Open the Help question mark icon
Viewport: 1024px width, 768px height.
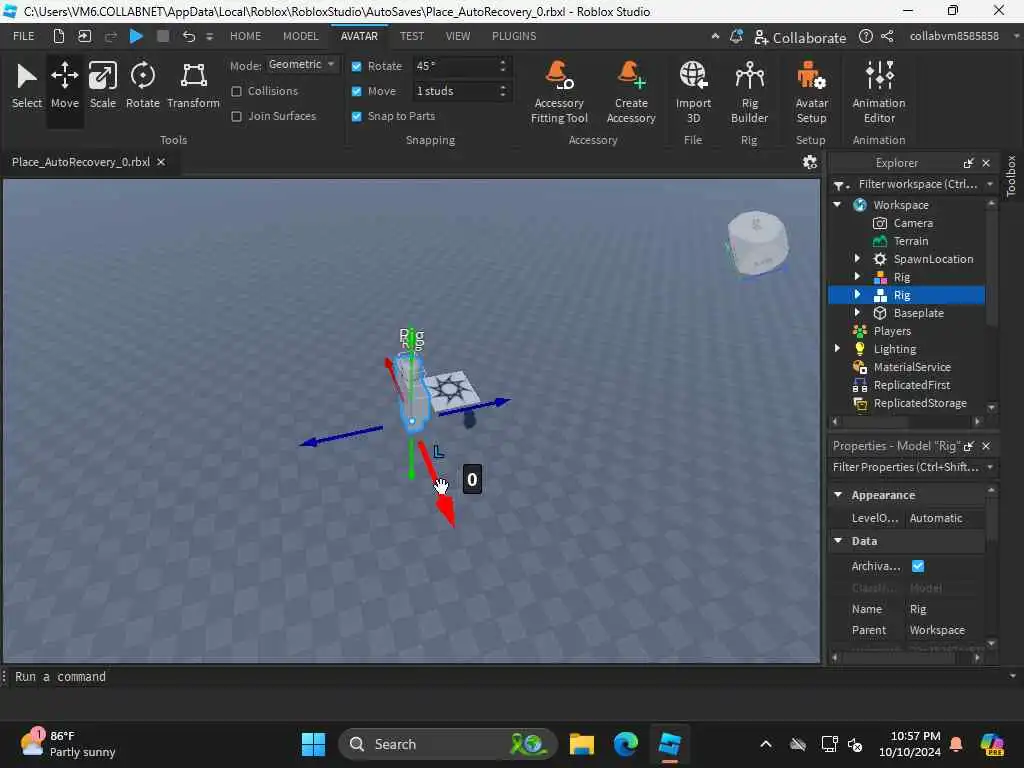point(865,37)
